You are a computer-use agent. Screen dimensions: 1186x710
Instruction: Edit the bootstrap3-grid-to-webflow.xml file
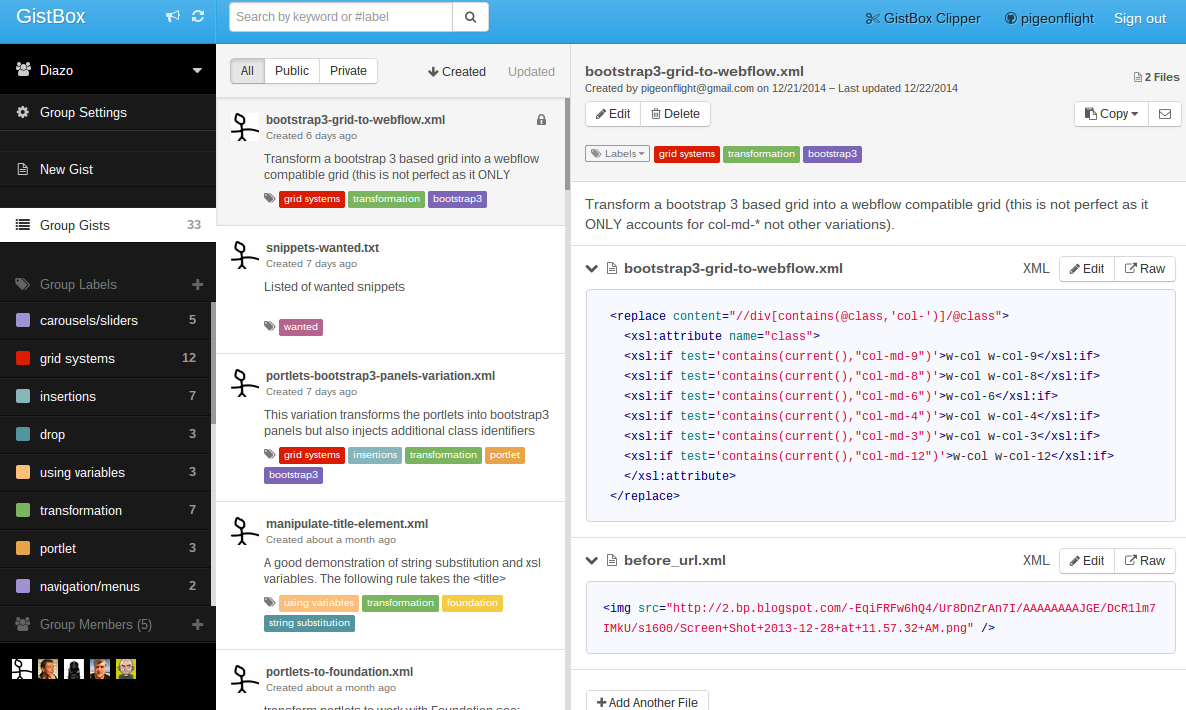(1087, 268)
